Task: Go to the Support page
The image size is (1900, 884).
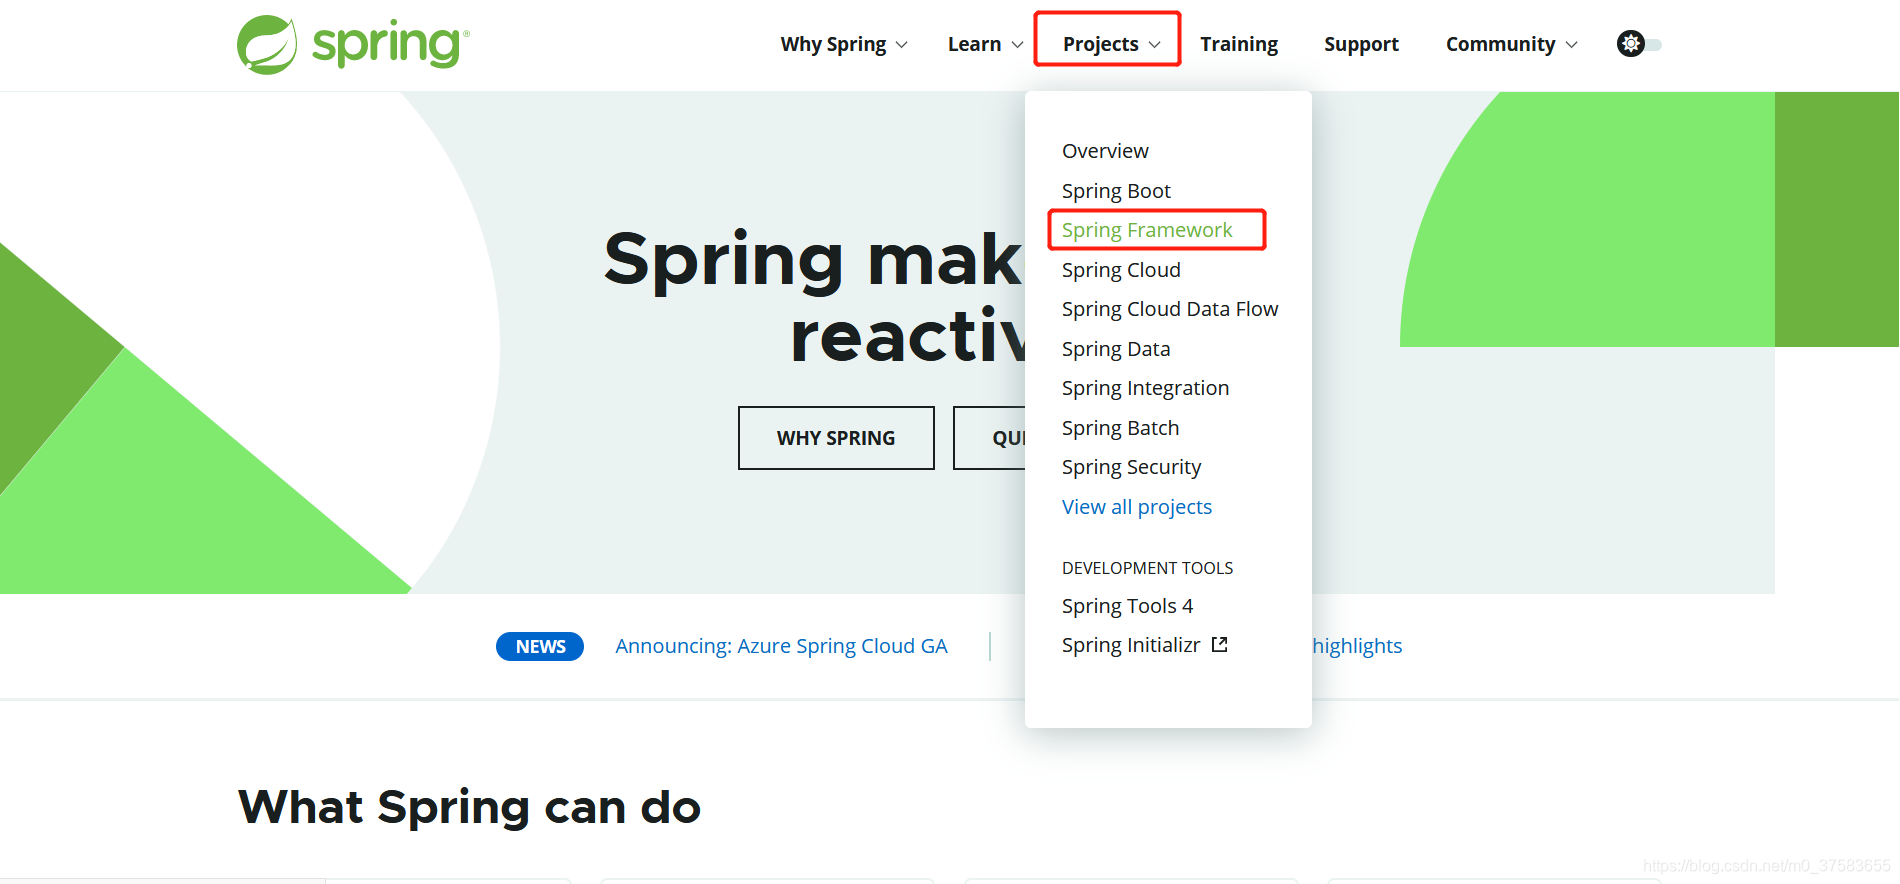Action: [1361, 44]
